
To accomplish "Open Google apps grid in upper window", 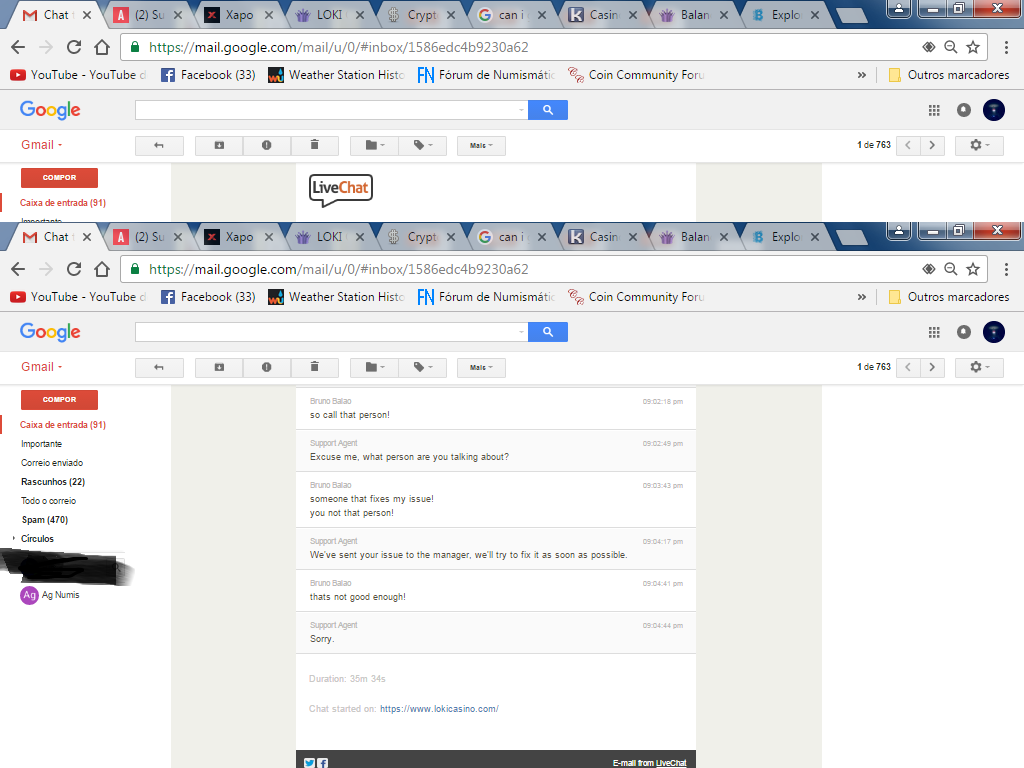I will 934,110.
